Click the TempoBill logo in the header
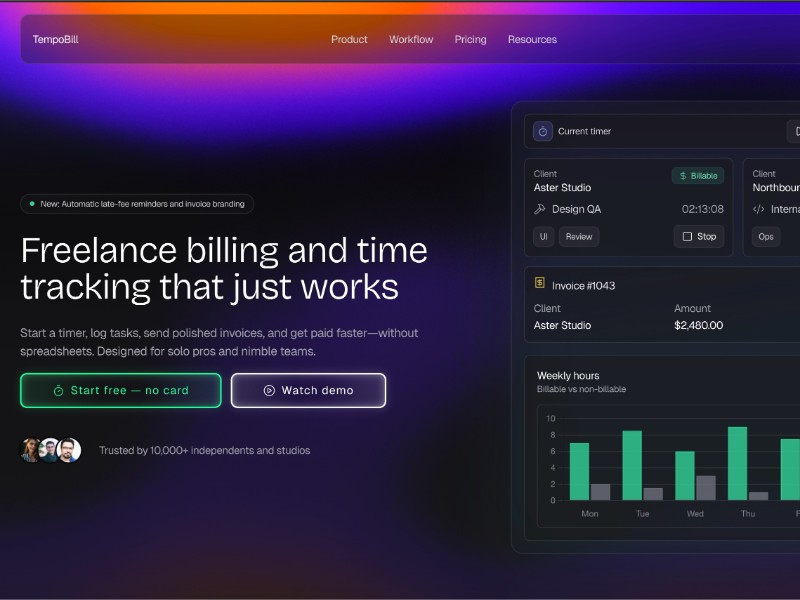800x600 pixels. click(x=54, y=39)
